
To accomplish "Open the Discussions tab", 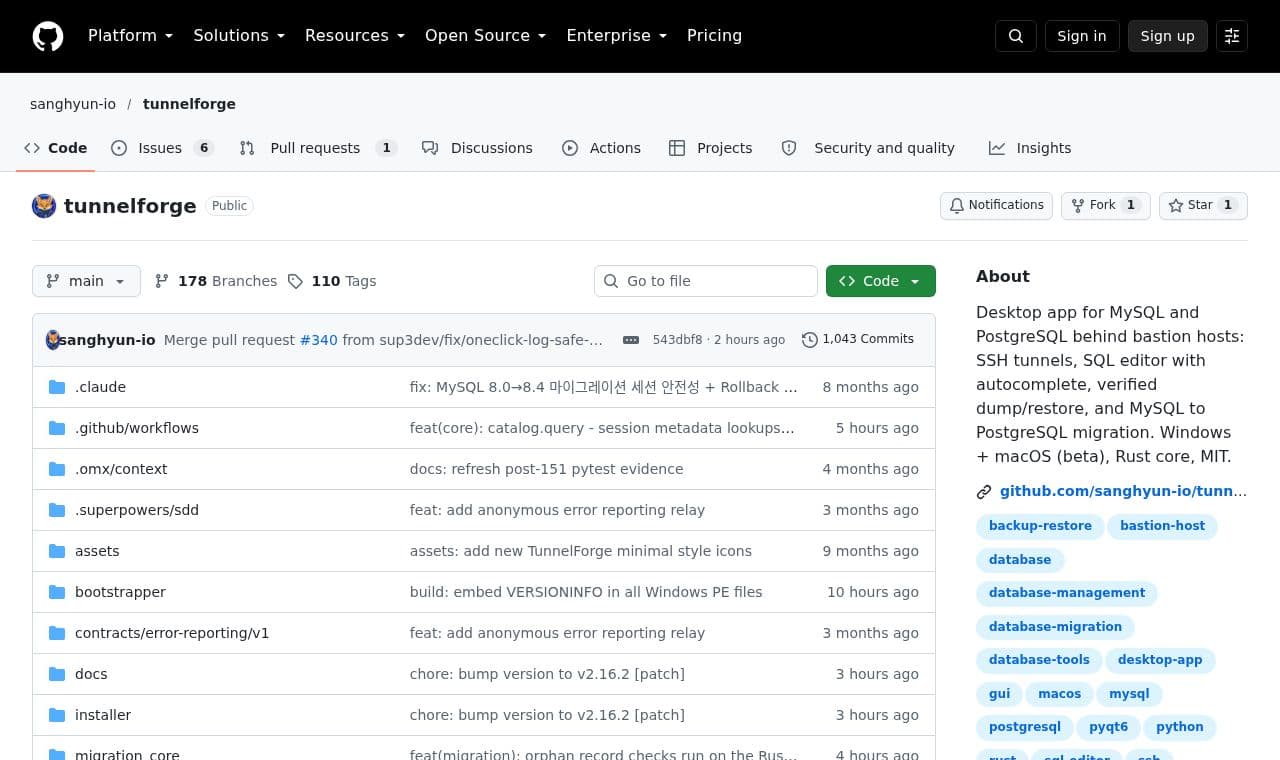I will click(x=477, y=148).
